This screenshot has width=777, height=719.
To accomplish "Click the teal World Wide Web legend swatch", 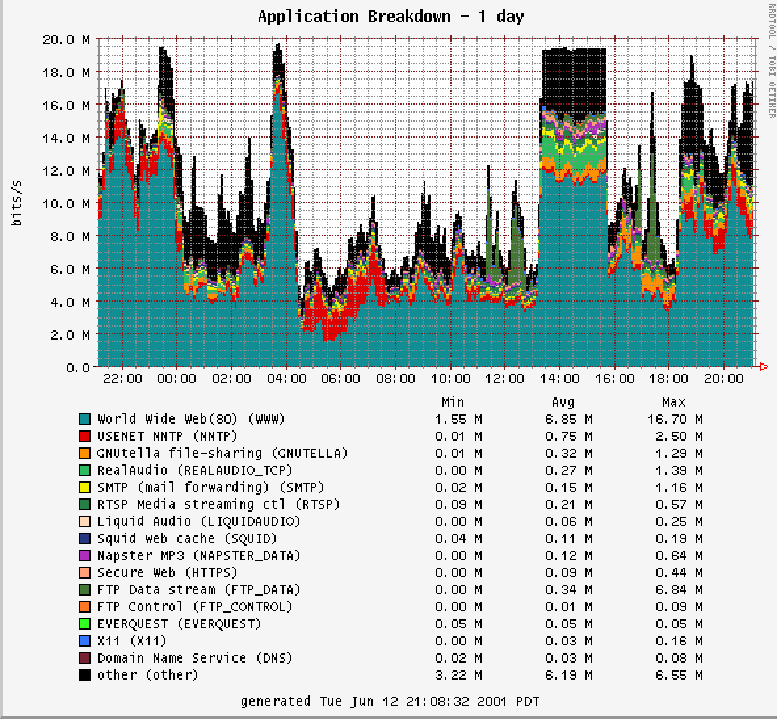I will click(87, 419).
